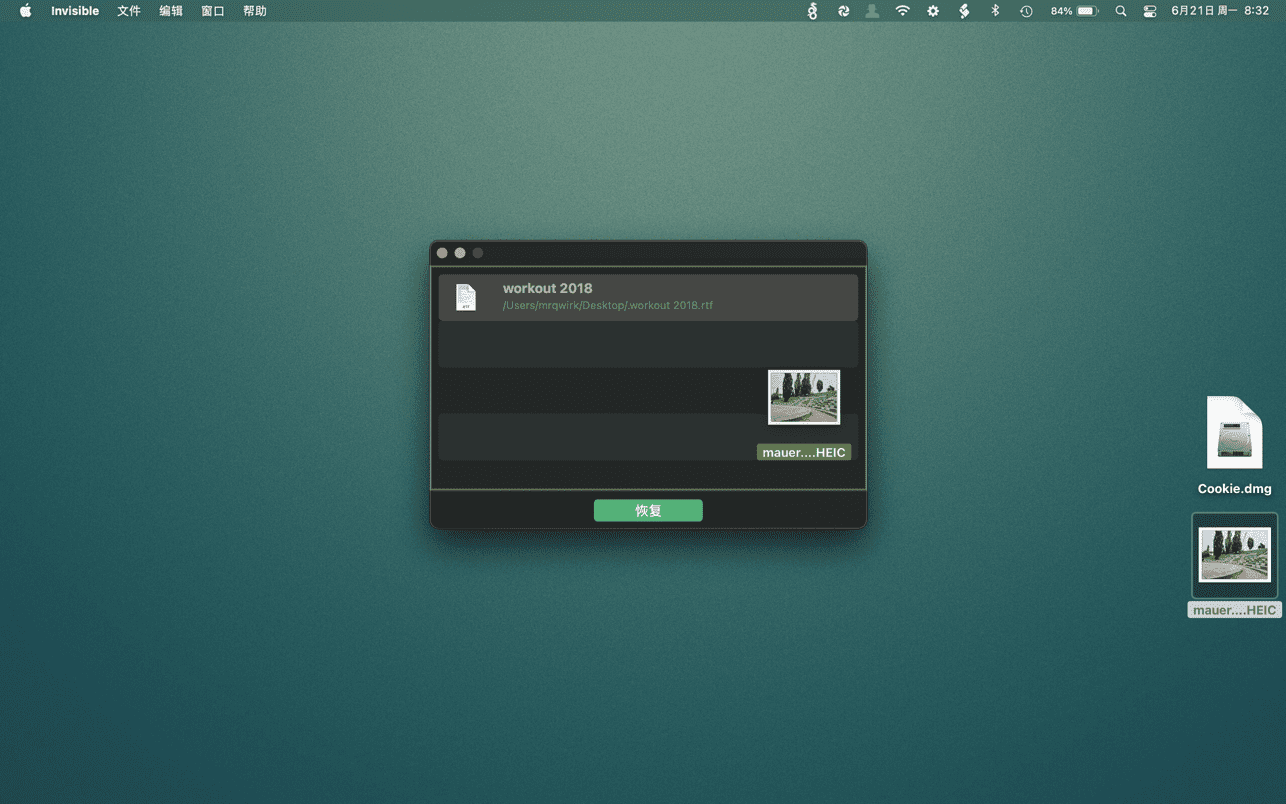Screen dimensions: 1286x804
Task: Click the Time Machine clock icon
Action: tap(1026, 11)
